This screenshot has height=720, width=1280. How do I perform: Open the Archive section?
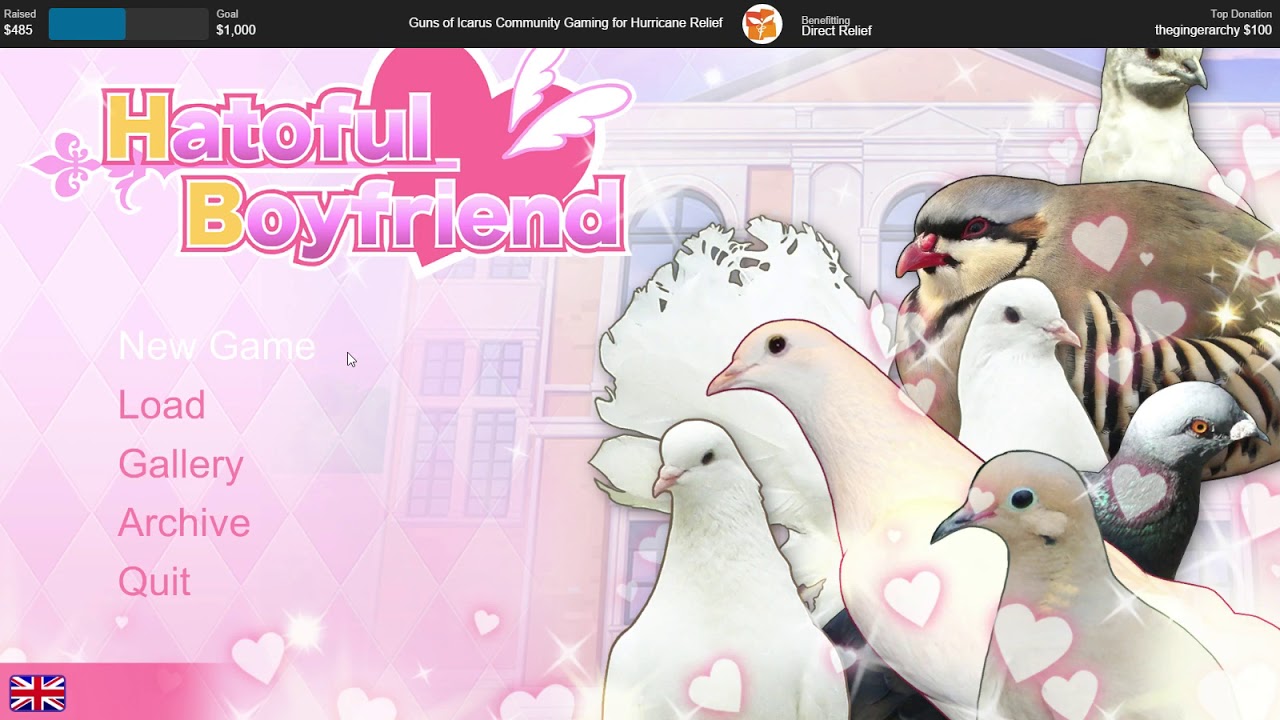point(184,523)
